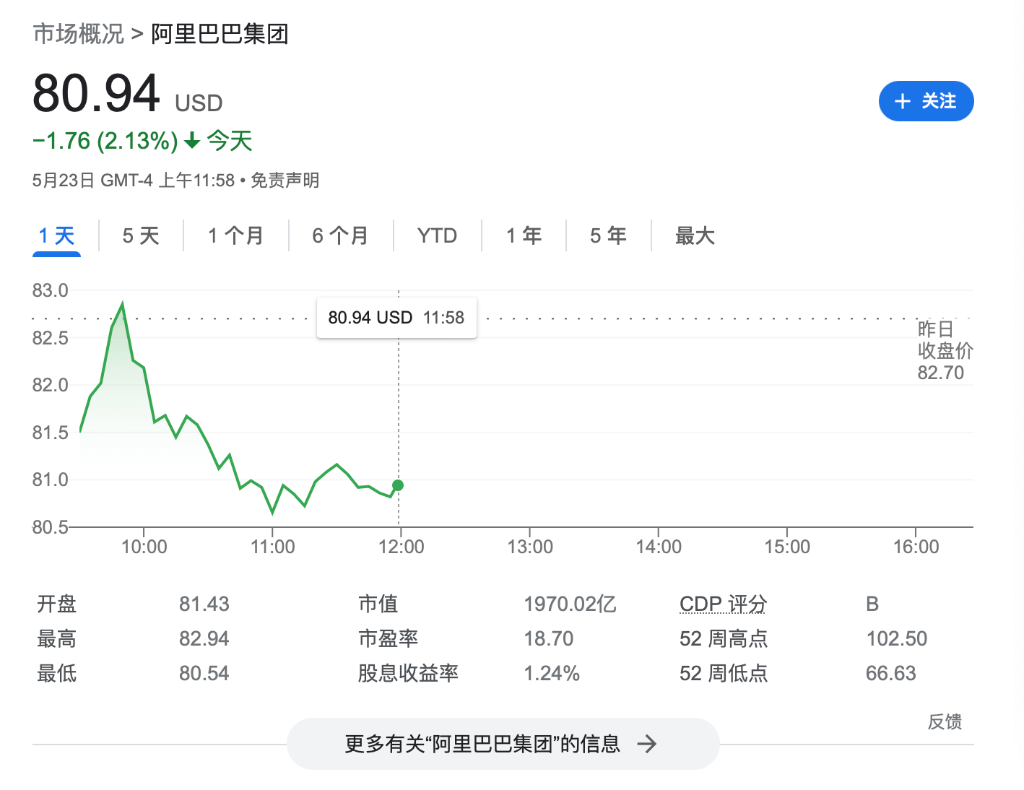Click the 52 周高点 value 102.50

[x=897, y=639]
